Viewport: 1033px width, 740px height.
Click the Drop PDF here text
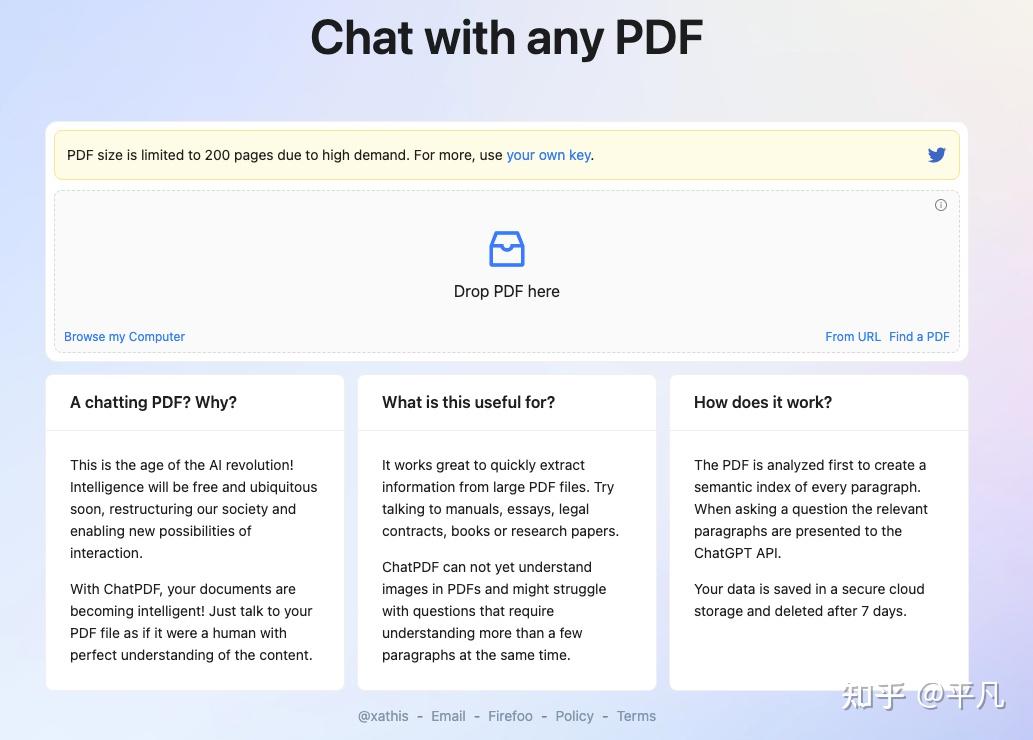coord(507,291)
